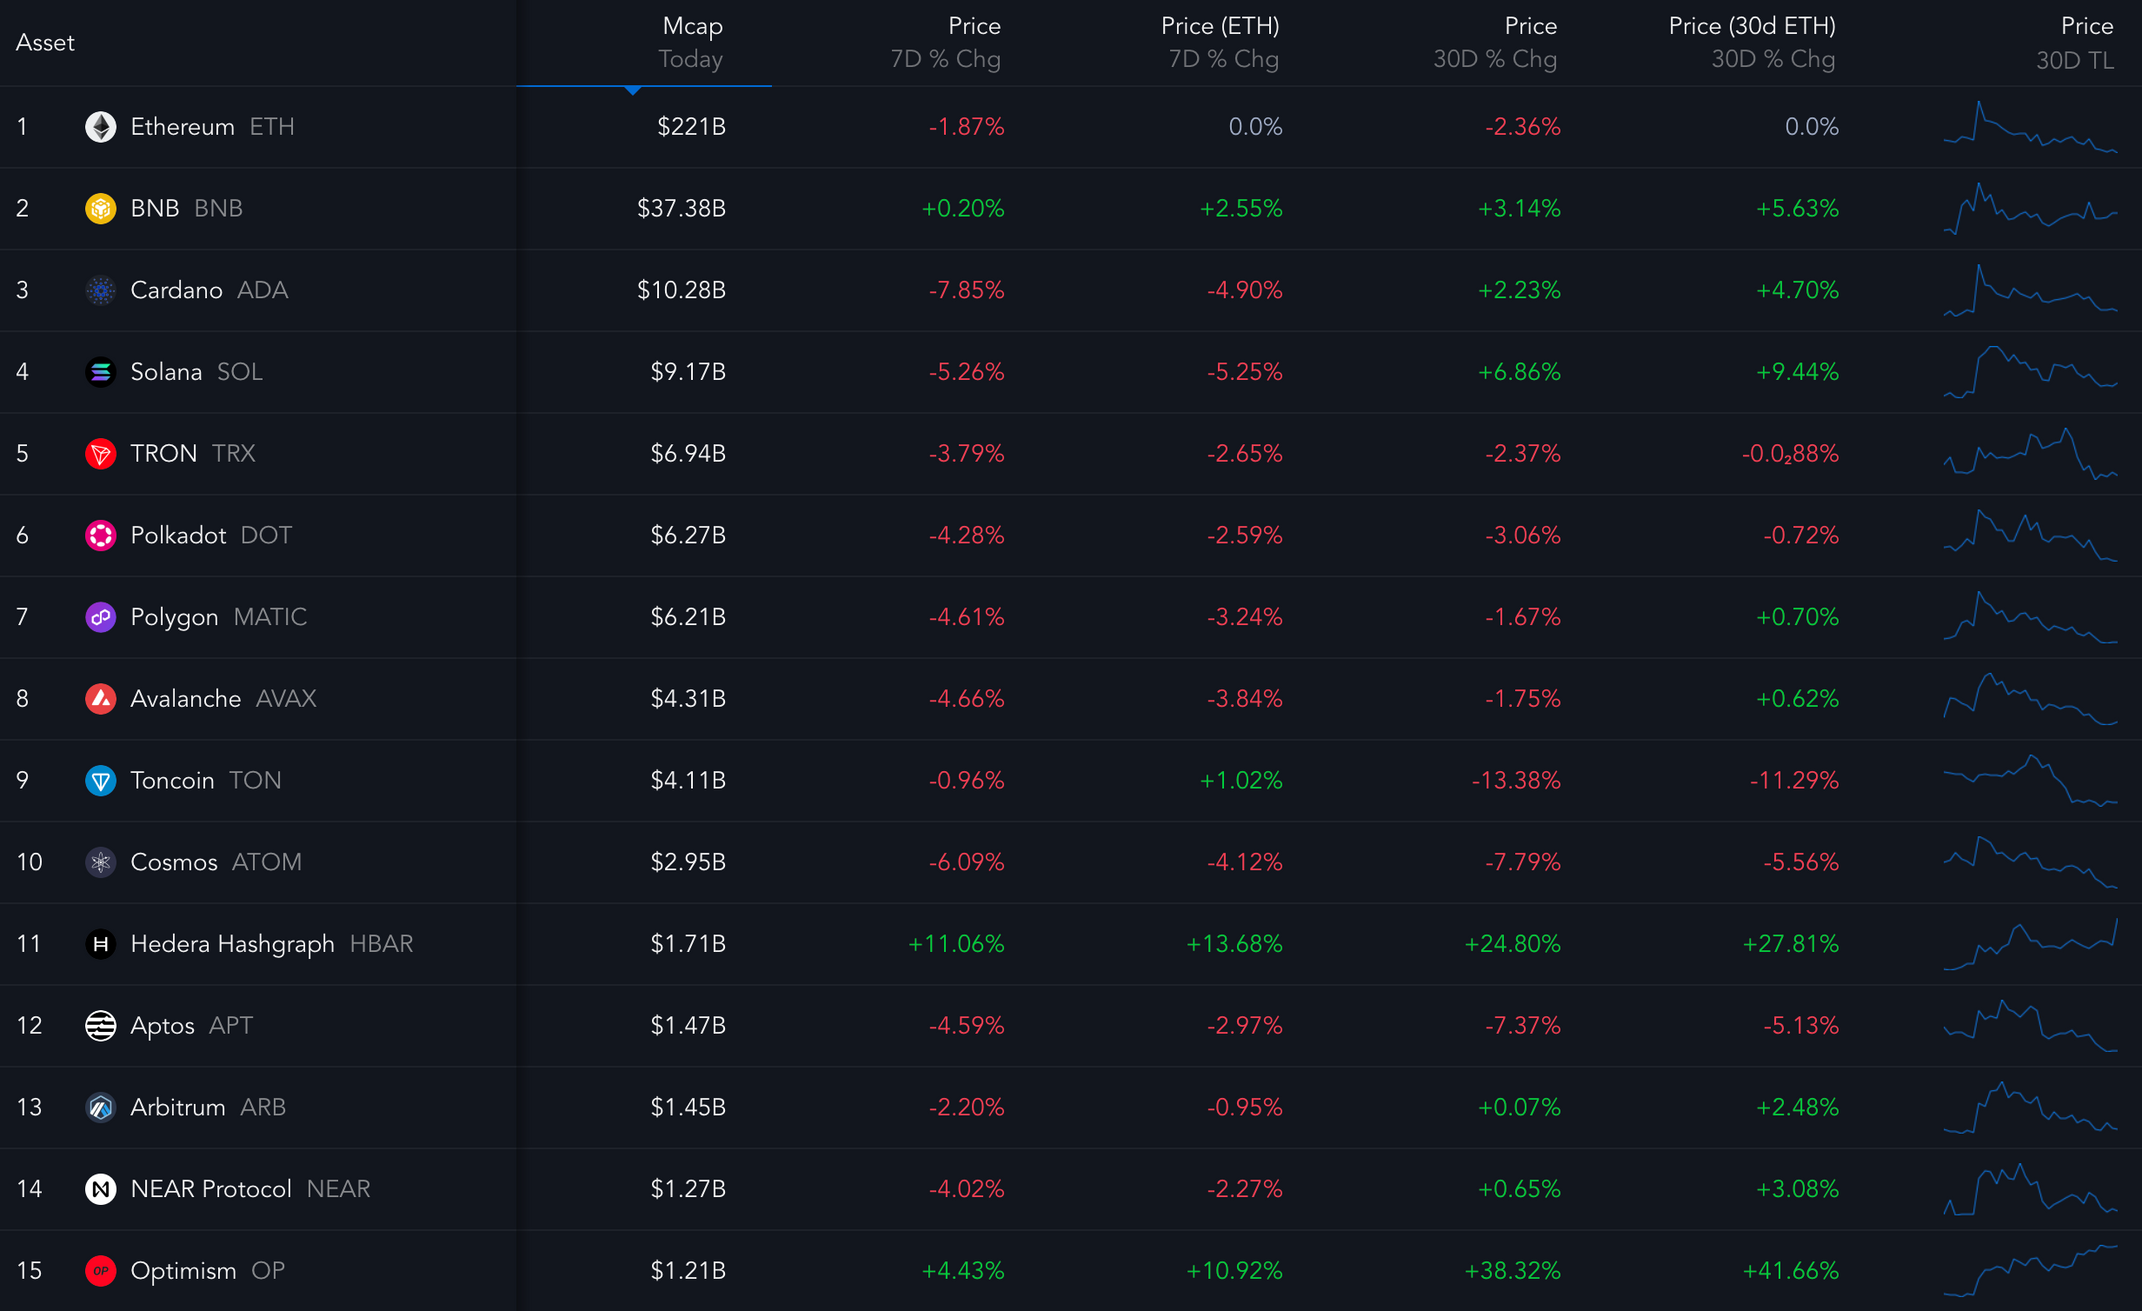The height and width of the screenshot is (1311, 2142).
Task: Select NEAR Protocol market cap $1.27B
Action: point(688,1189)
